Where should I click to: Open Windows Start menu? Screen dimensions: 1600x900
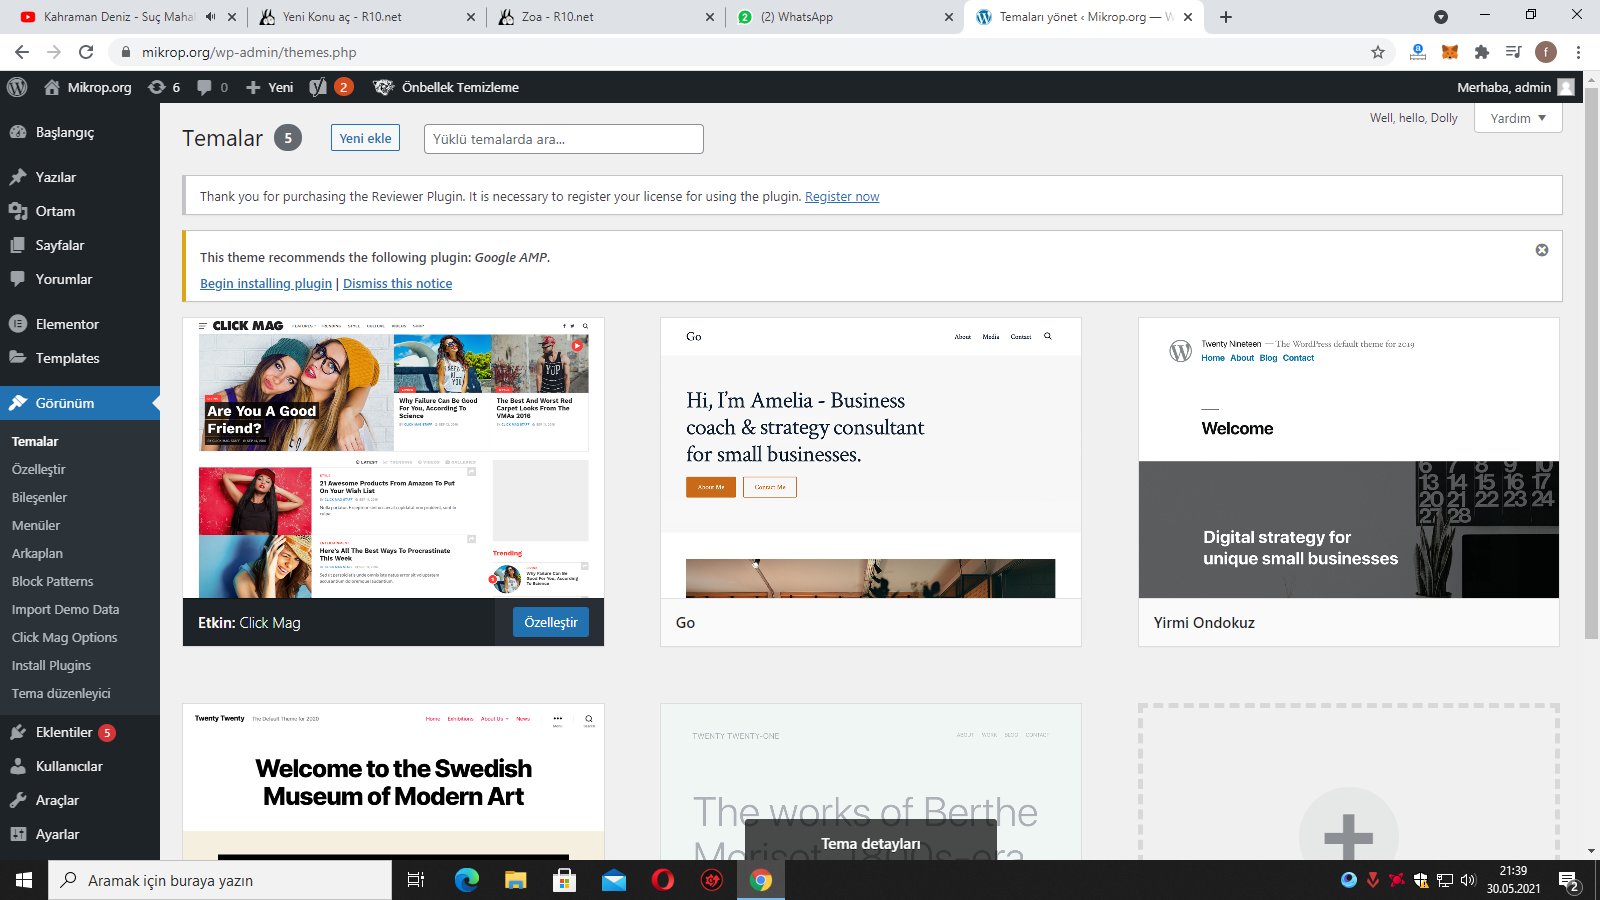click(24, 880)
